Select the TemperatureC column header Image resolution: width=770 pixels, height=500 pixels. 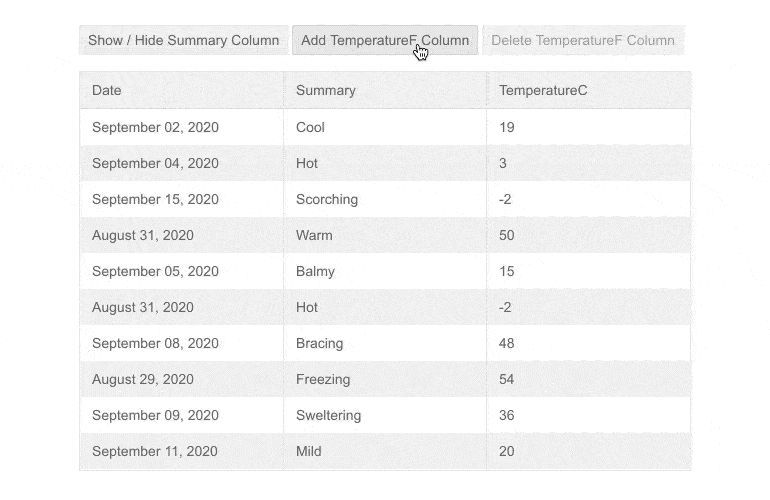click(543, 91)
